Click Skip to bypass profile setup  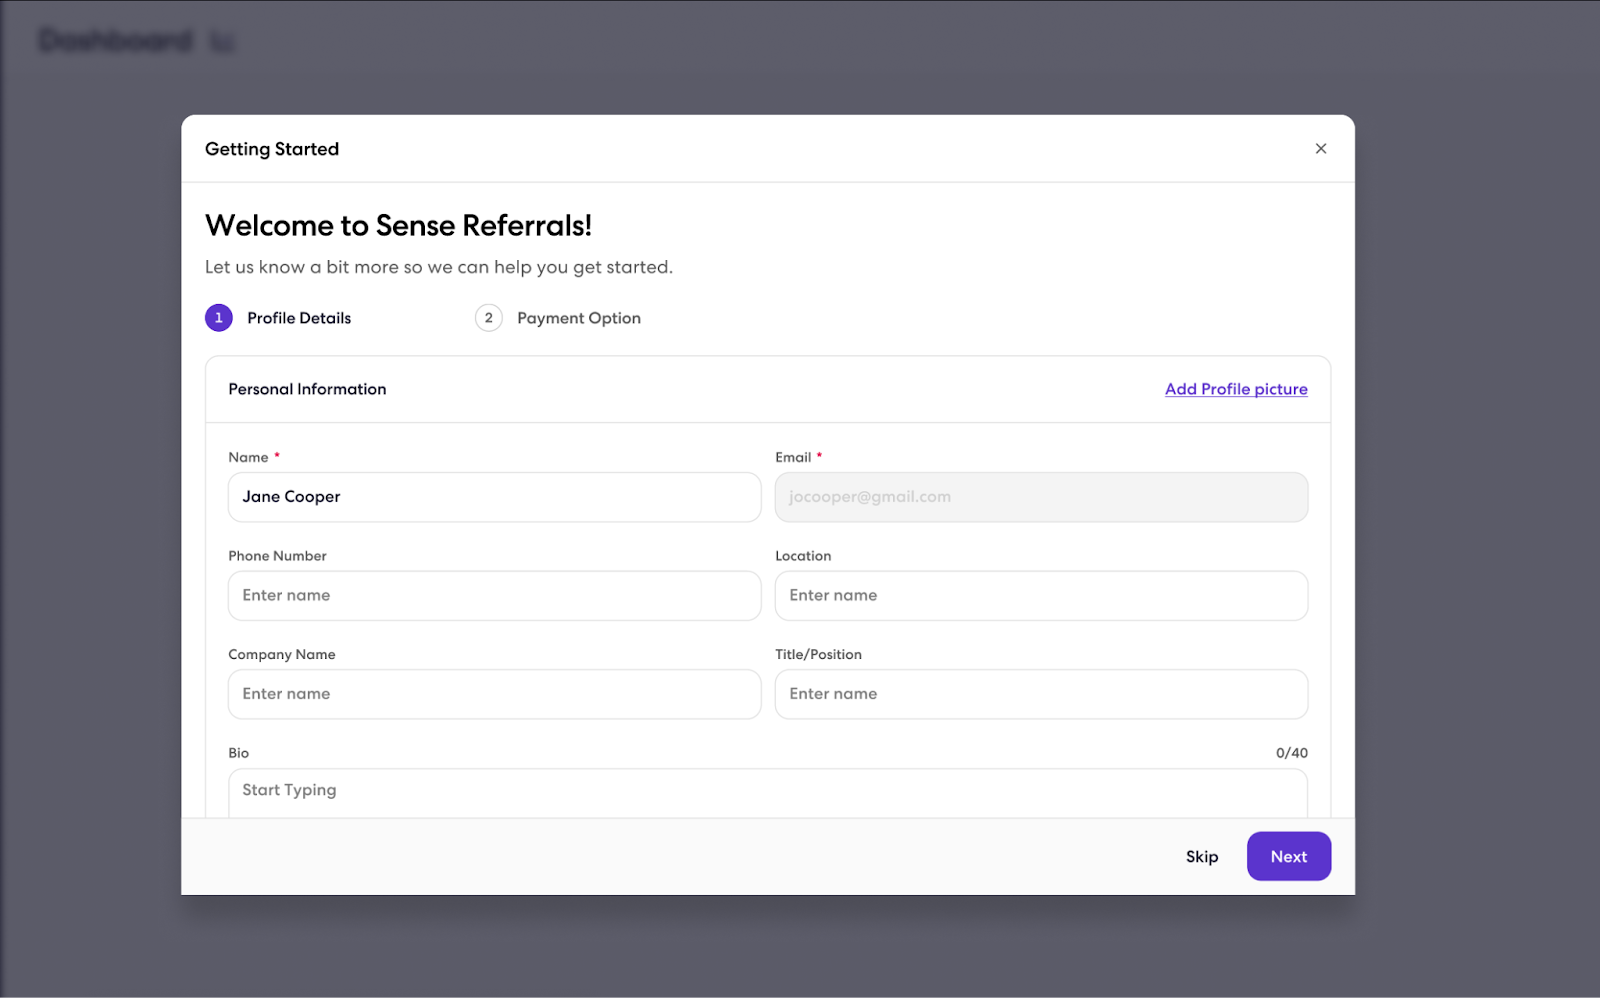[x=1201, y=856]
